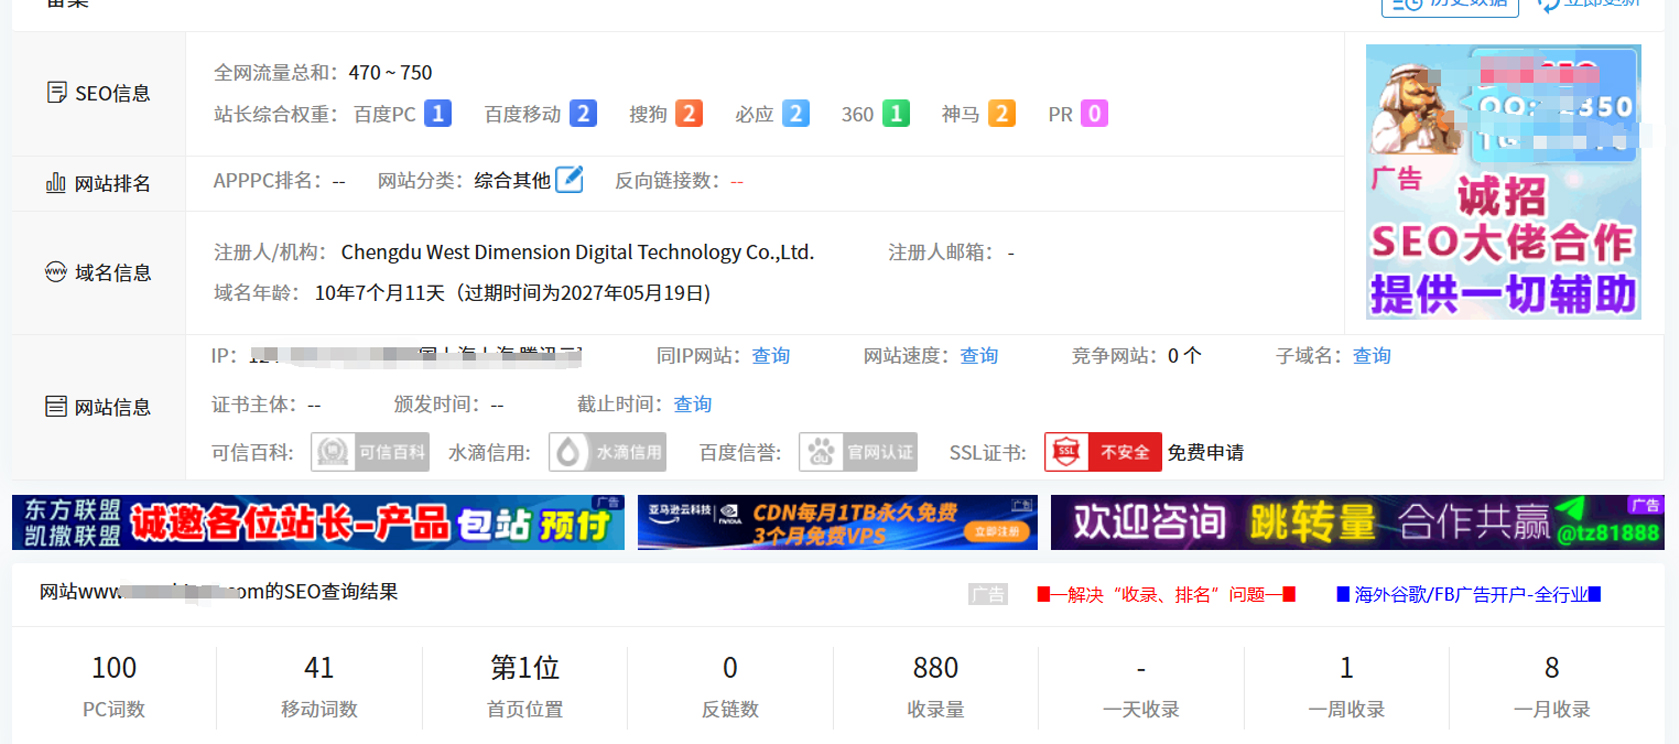Click the 竞争网站 0 个 text
The width and height of the screenshot is (1679, 744).
[x=1185, y=356]
